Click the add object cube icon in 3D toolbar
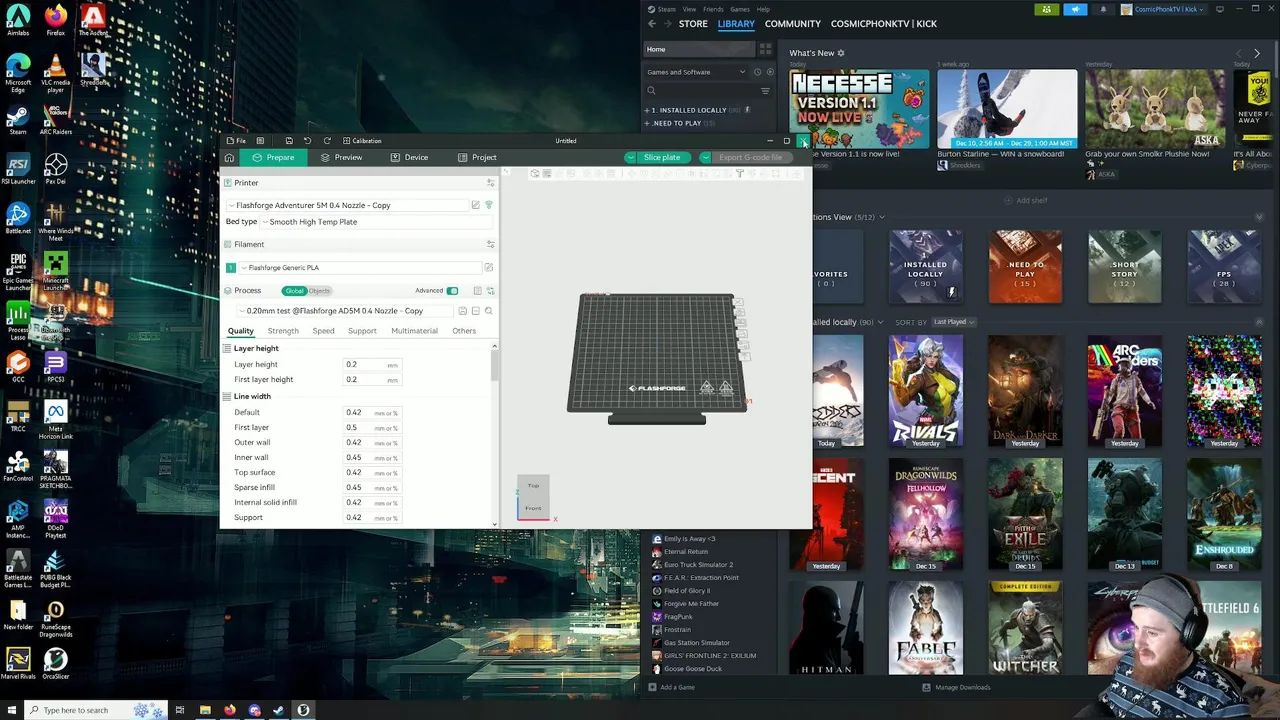Image resolution: width=1280 pixels, height=720 pixels. [x=535, y=174]
